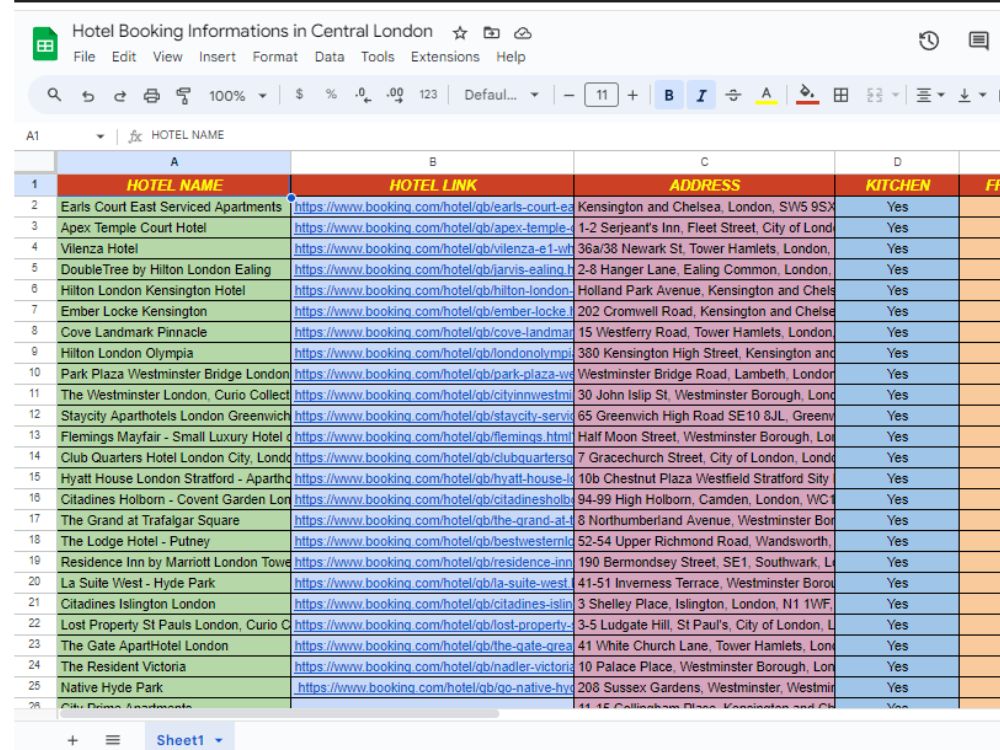Viewport: 1000px width, 750px height.
Task: Select the ADDRESS header cell
Action: (x=704, y=185)
